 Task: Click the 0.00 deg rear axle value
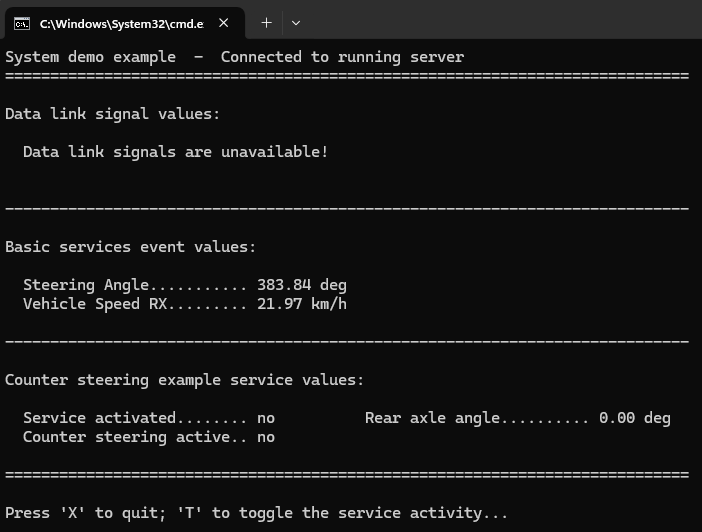click(x=634, y=418)
